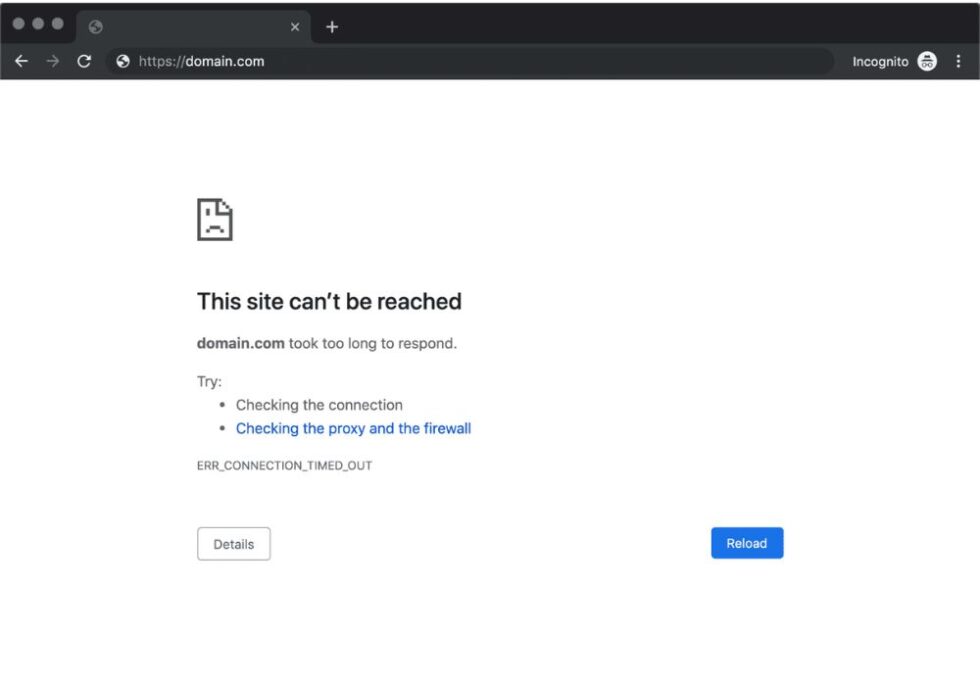Open the Chrome three-dot menu
980x686 pixels.
point(958,61)
